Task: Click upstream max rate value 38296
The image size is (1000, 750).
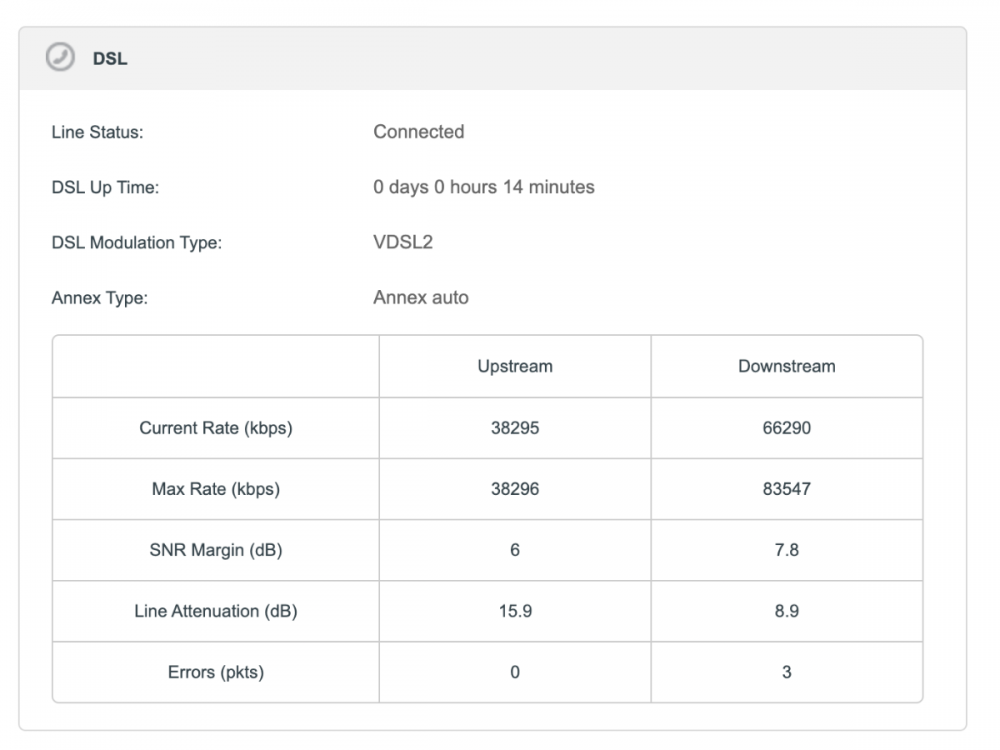Action: (x=515, y=489)
